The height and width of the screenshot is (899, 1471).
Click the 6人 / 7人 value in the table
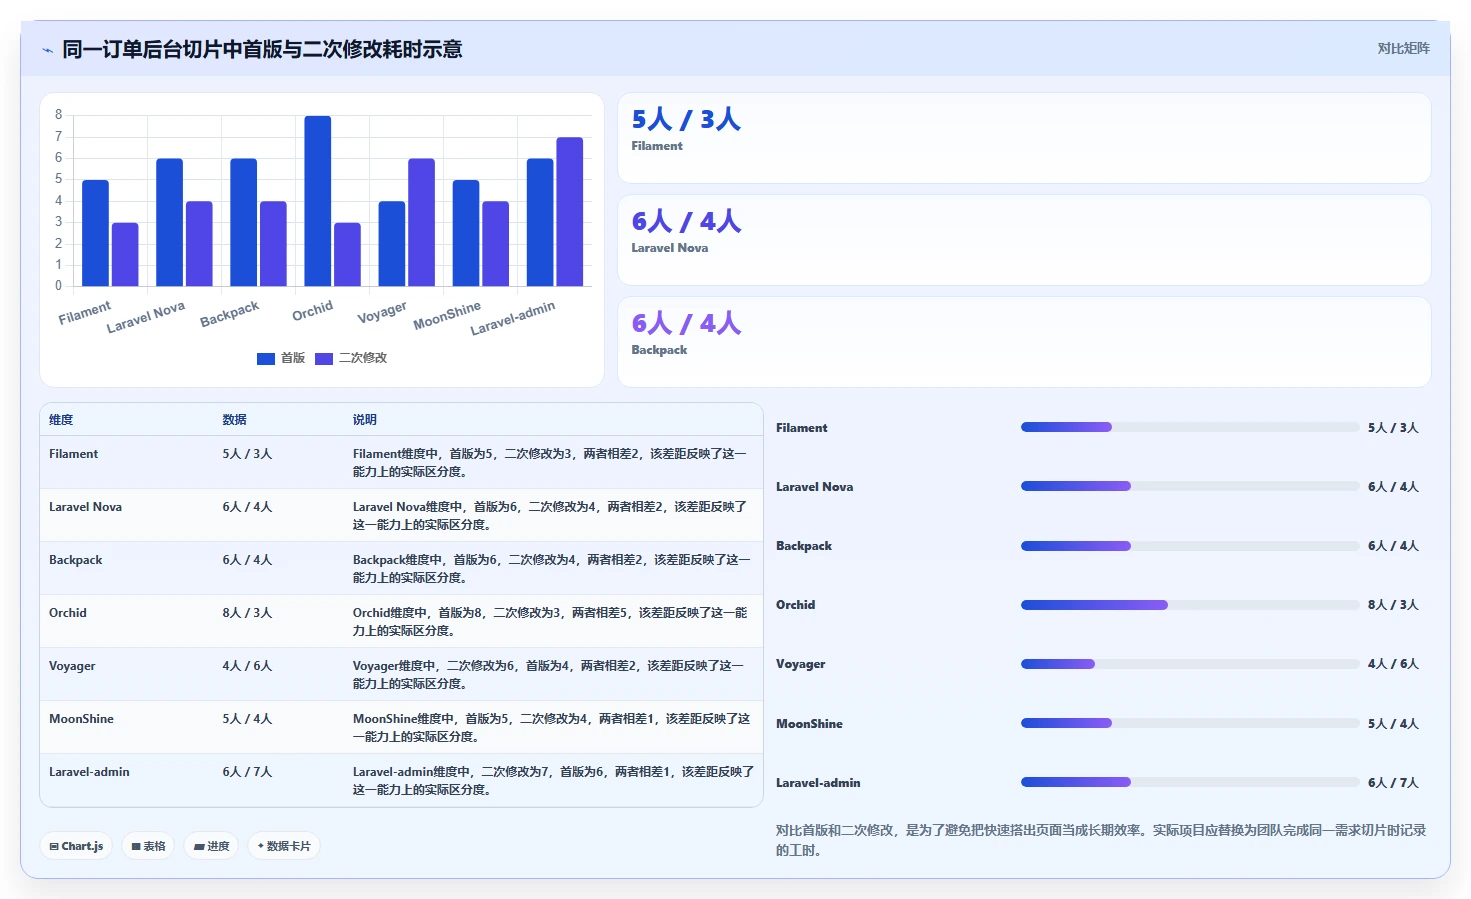point(247,772)
